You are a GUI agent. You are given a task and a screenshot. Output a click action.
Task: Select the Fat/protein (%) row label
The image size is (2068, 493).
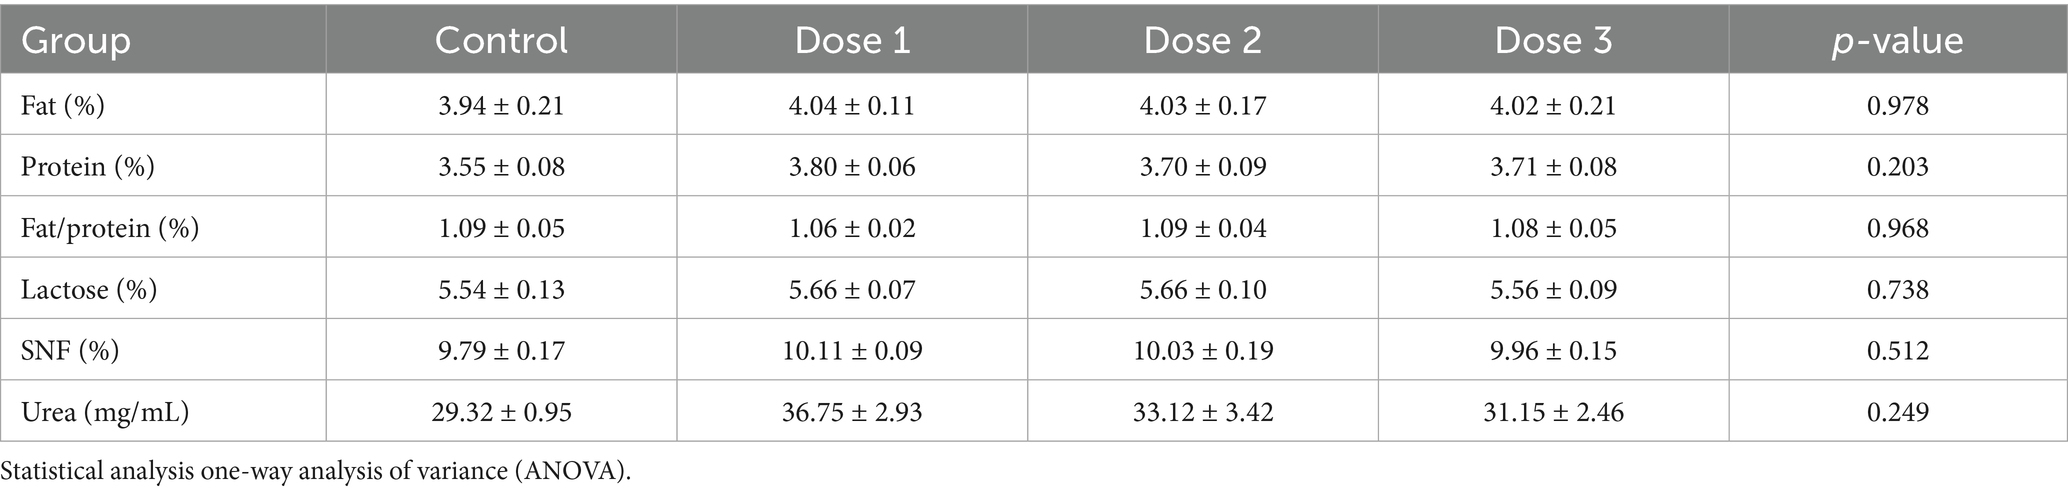(110, 228)
